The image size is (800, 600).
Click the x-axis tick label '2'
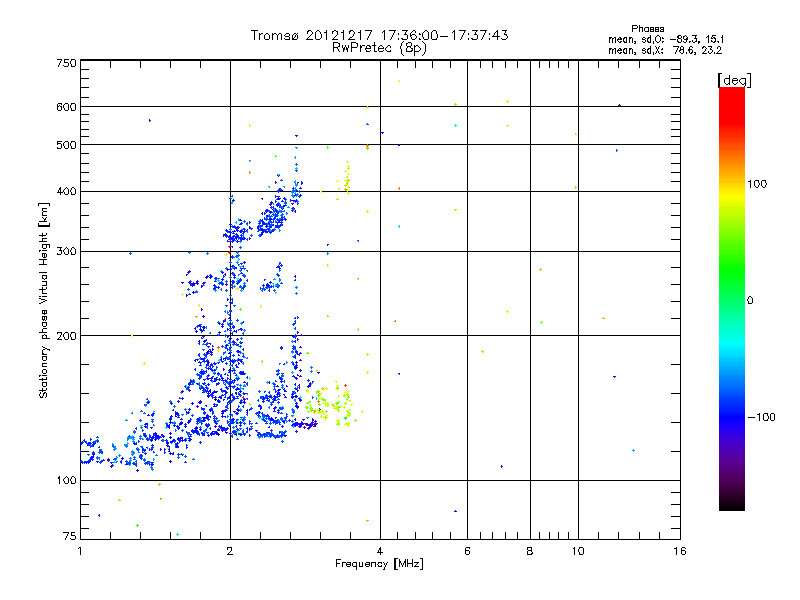[230, 551]
